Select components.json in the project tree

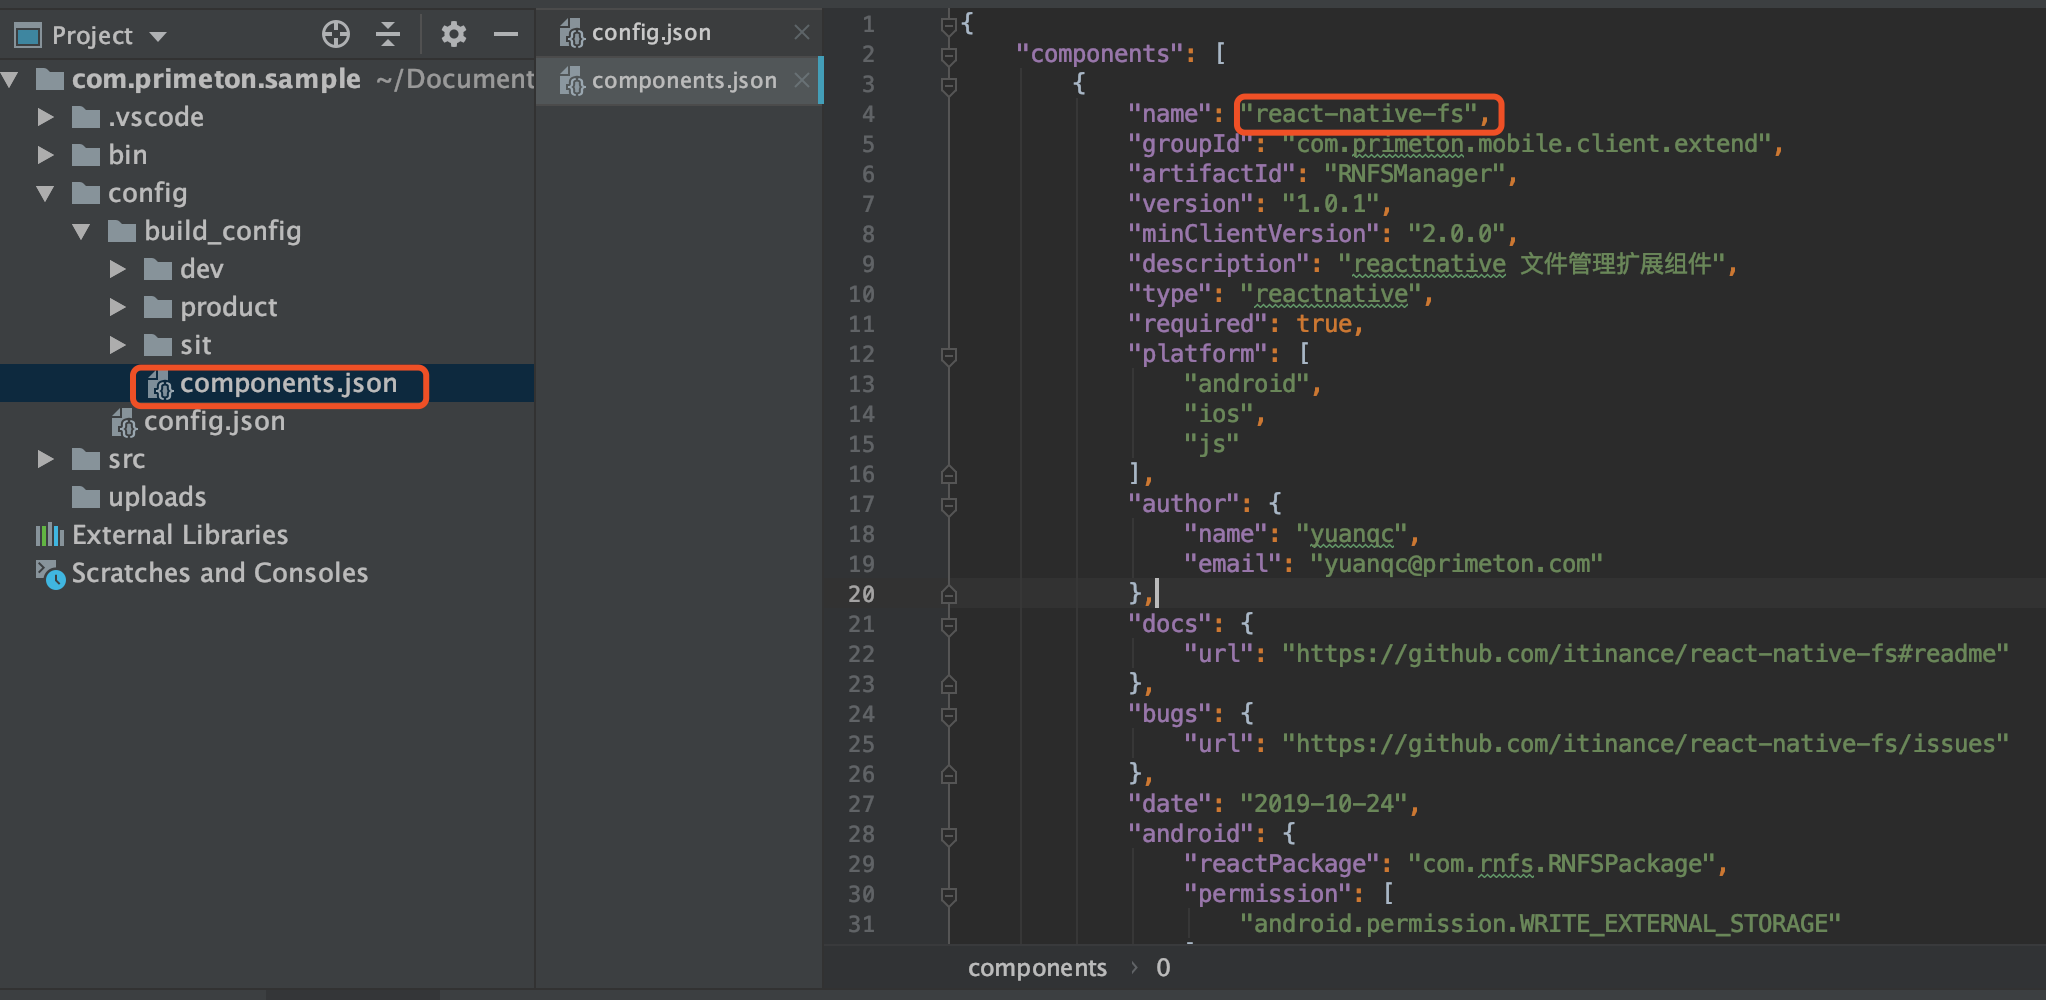pyautogui.click(x=288, y=384)
